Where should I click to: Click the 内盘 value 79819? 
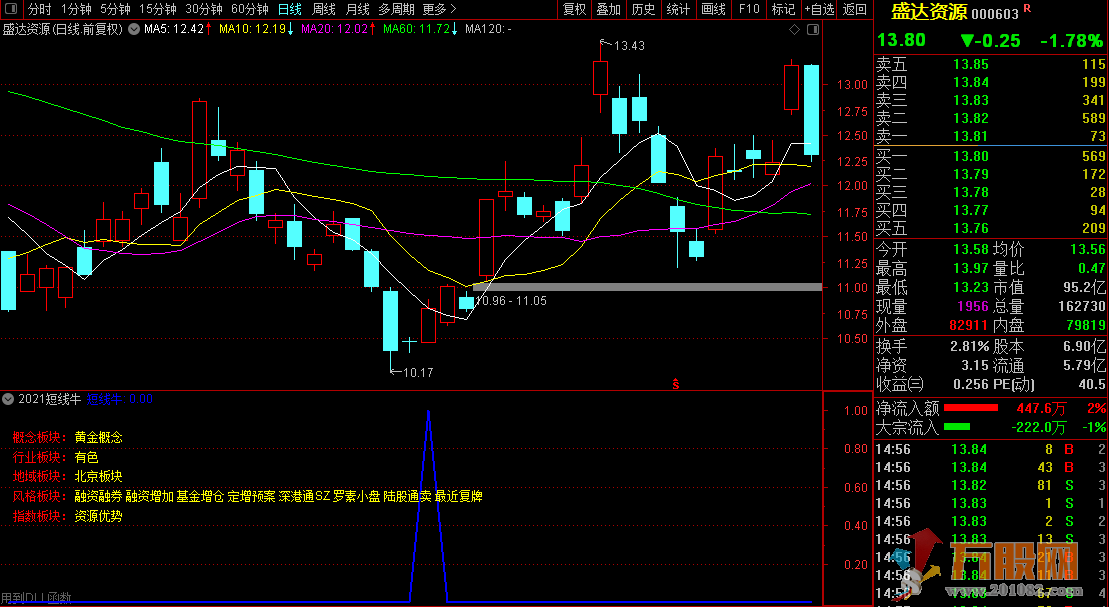tap(1086, 325)
